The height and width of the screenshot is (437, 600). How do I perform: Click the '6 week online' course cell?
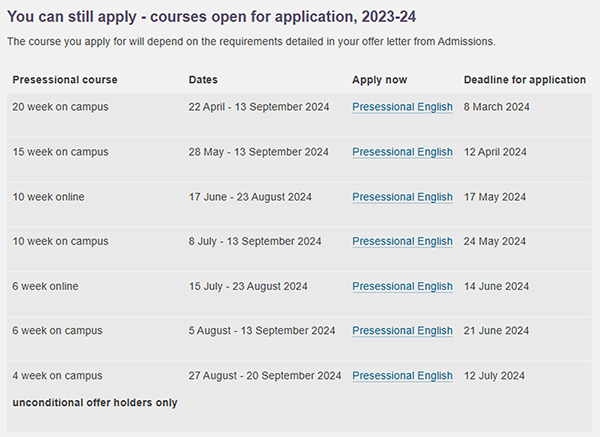tap(45, 286)
